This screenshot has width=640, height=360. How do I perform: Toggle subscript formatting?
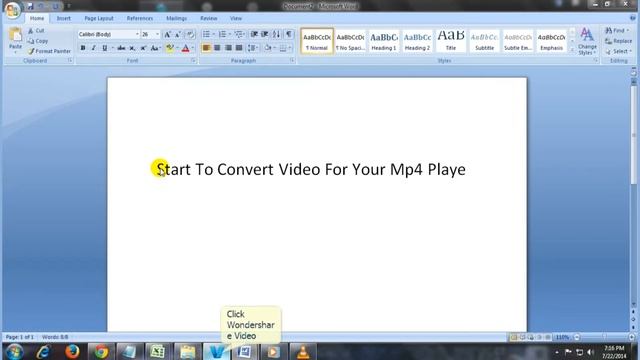[132, 48]
